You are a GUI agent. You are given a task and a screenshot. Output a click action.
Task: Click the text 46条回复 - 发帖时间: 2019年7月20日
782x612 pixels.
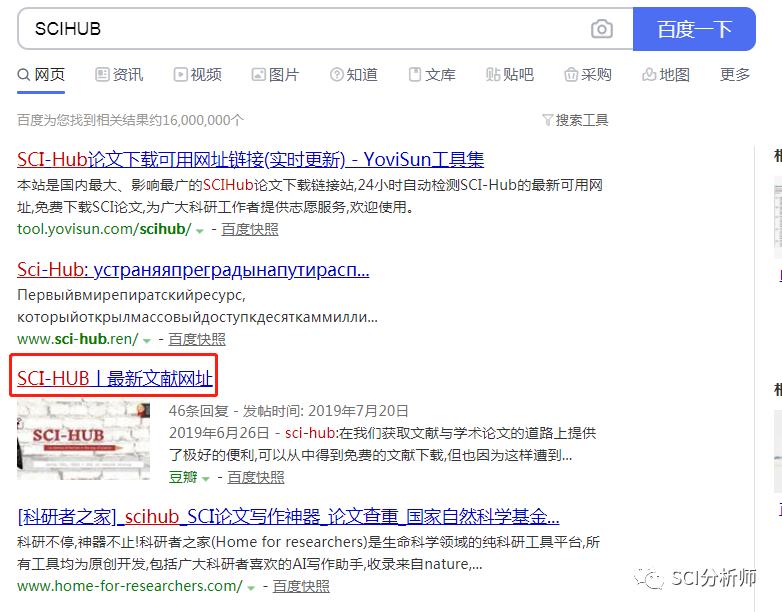point(289,411)
